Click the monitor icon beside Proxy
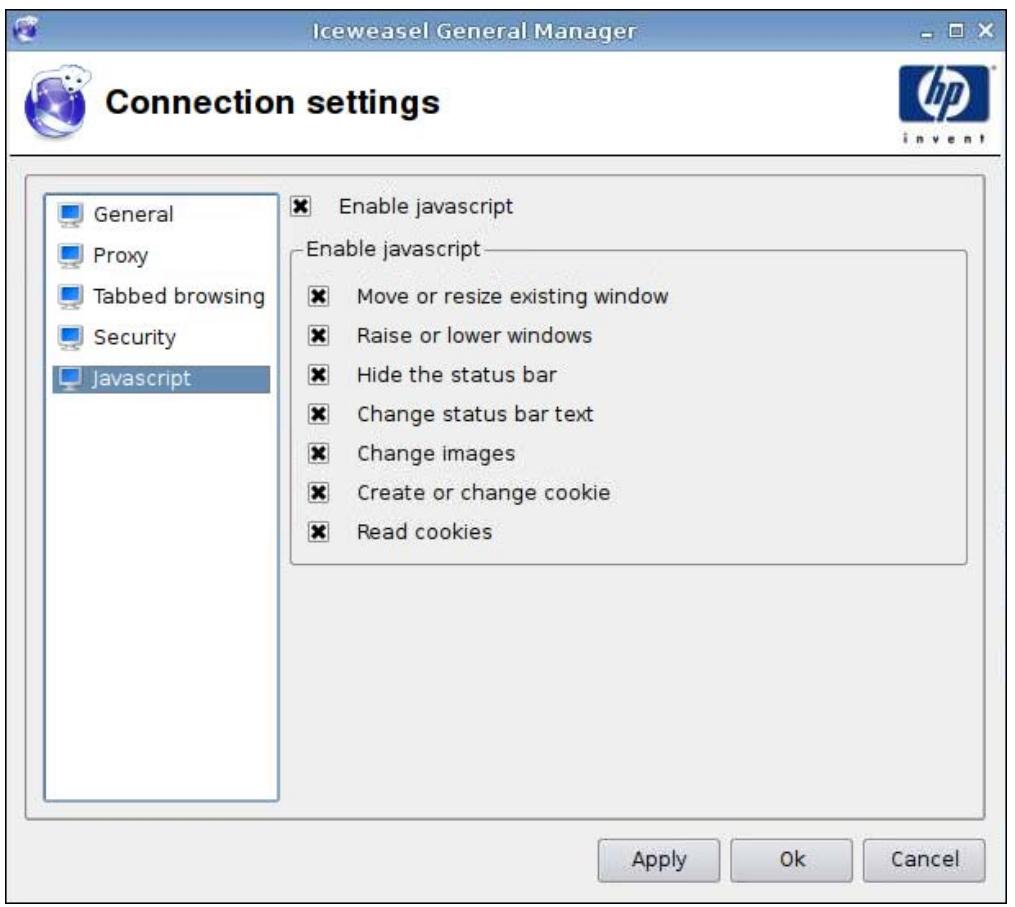 [70, 256]
